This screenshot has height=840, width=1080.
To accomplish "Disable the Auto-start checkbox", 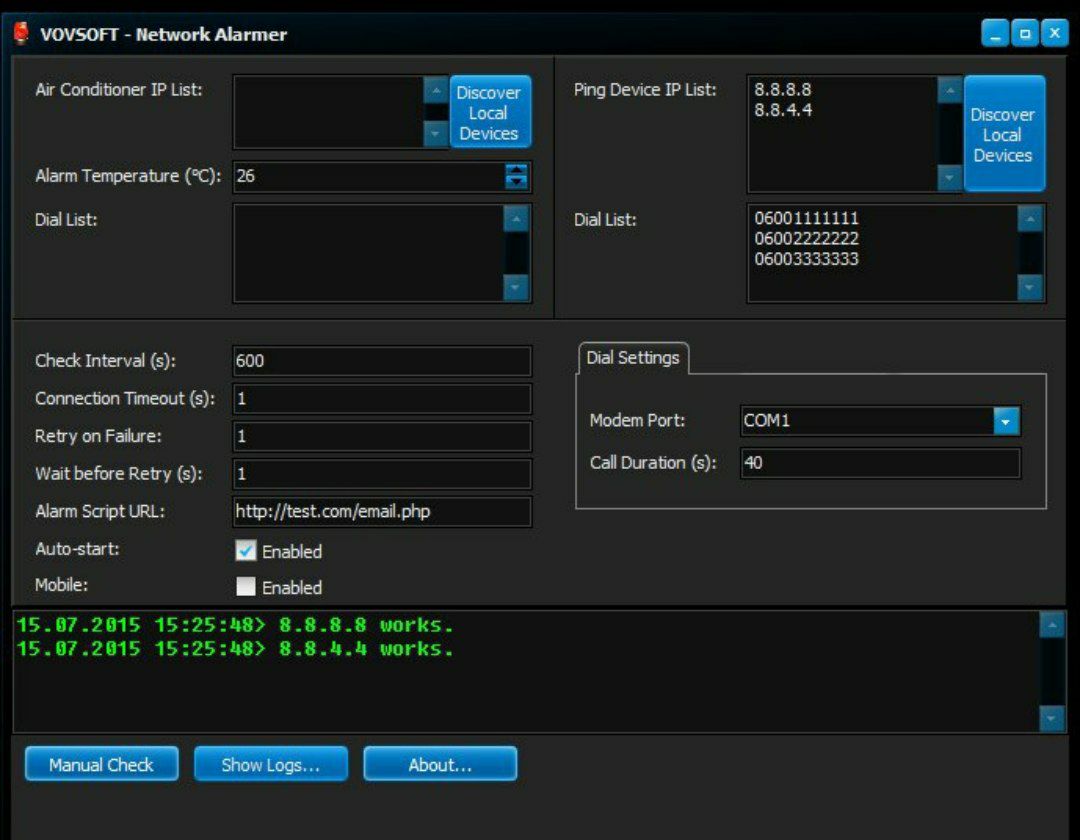I will point(246,551).
